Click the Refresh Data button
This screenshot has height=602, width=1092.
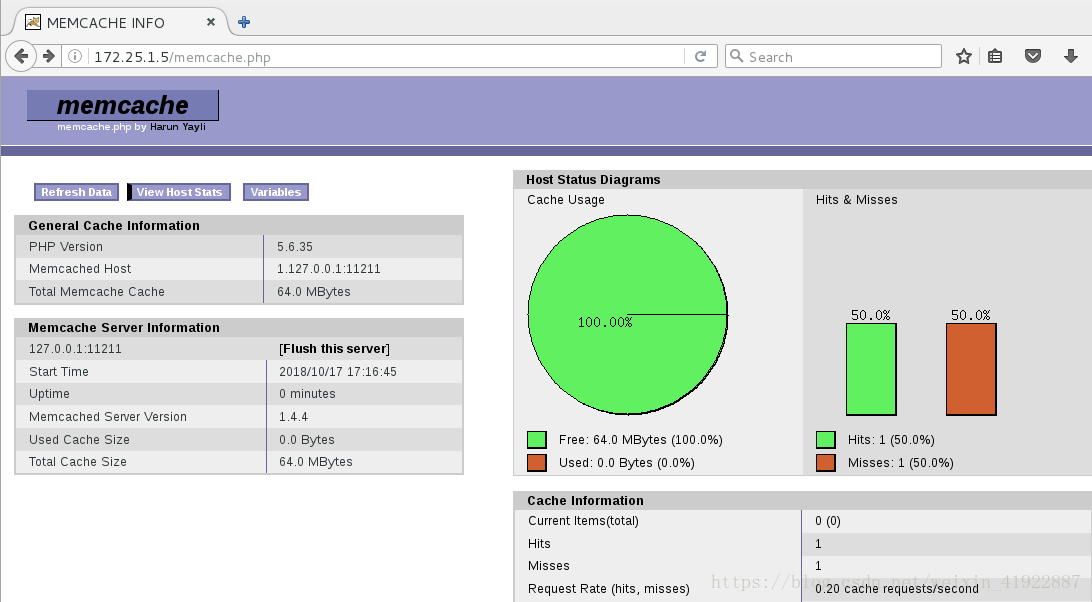75,191
